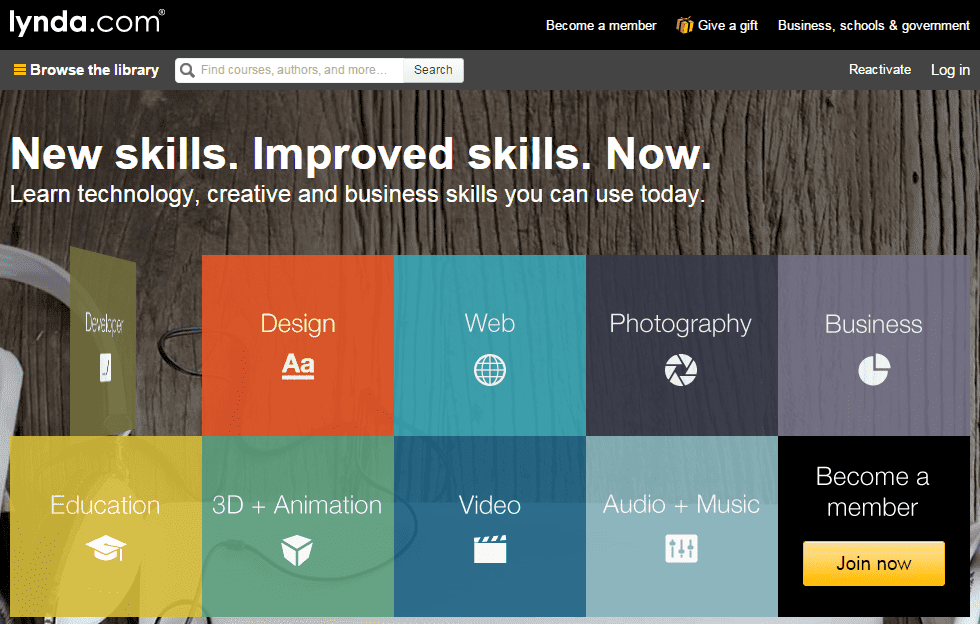Image resolution: width=980 pixels, height=624 pixels.
Task: Click the Join now button
Action: (x=874, y=563)
